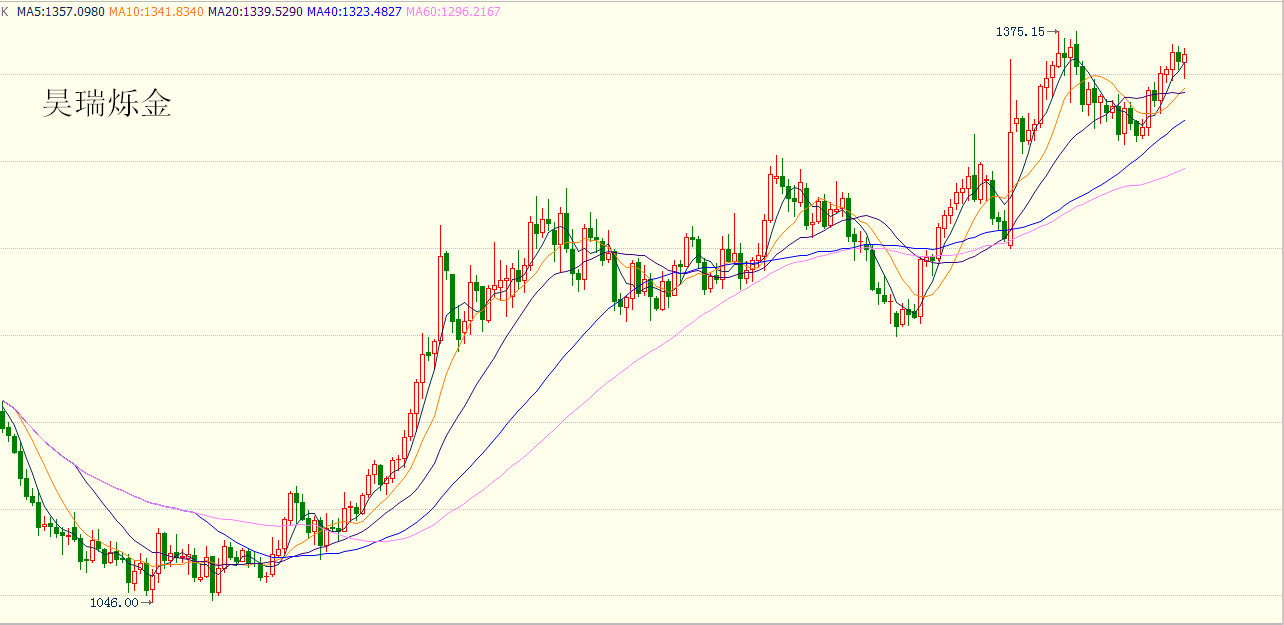Click the right end of pink MA60 line
This screenshot has width=1284, height=625.
pyautogui.click(x=1183, y=169)
